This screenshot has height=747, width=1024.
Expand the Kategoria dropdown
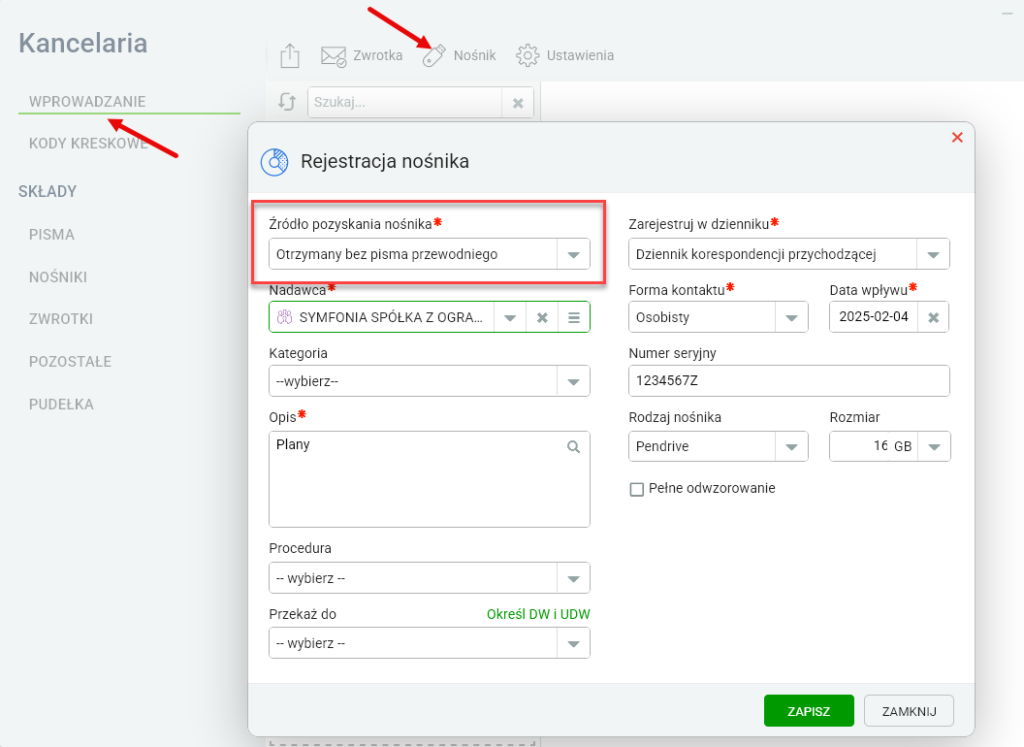coord(573,381)
